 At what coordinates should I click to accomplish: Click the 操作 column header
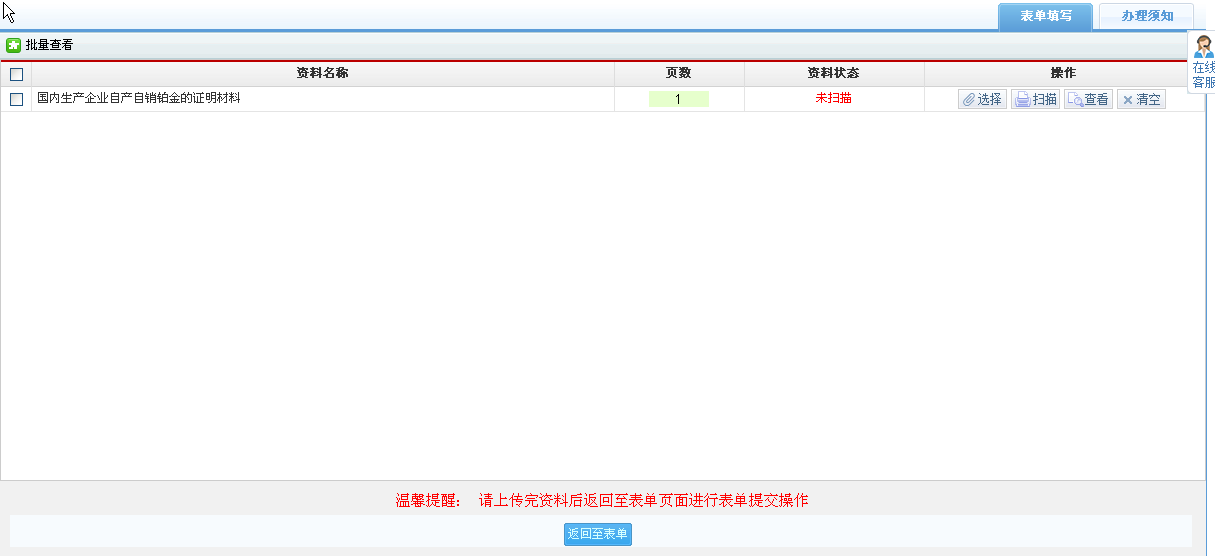pyautogui.click(x=1063, y=73)
